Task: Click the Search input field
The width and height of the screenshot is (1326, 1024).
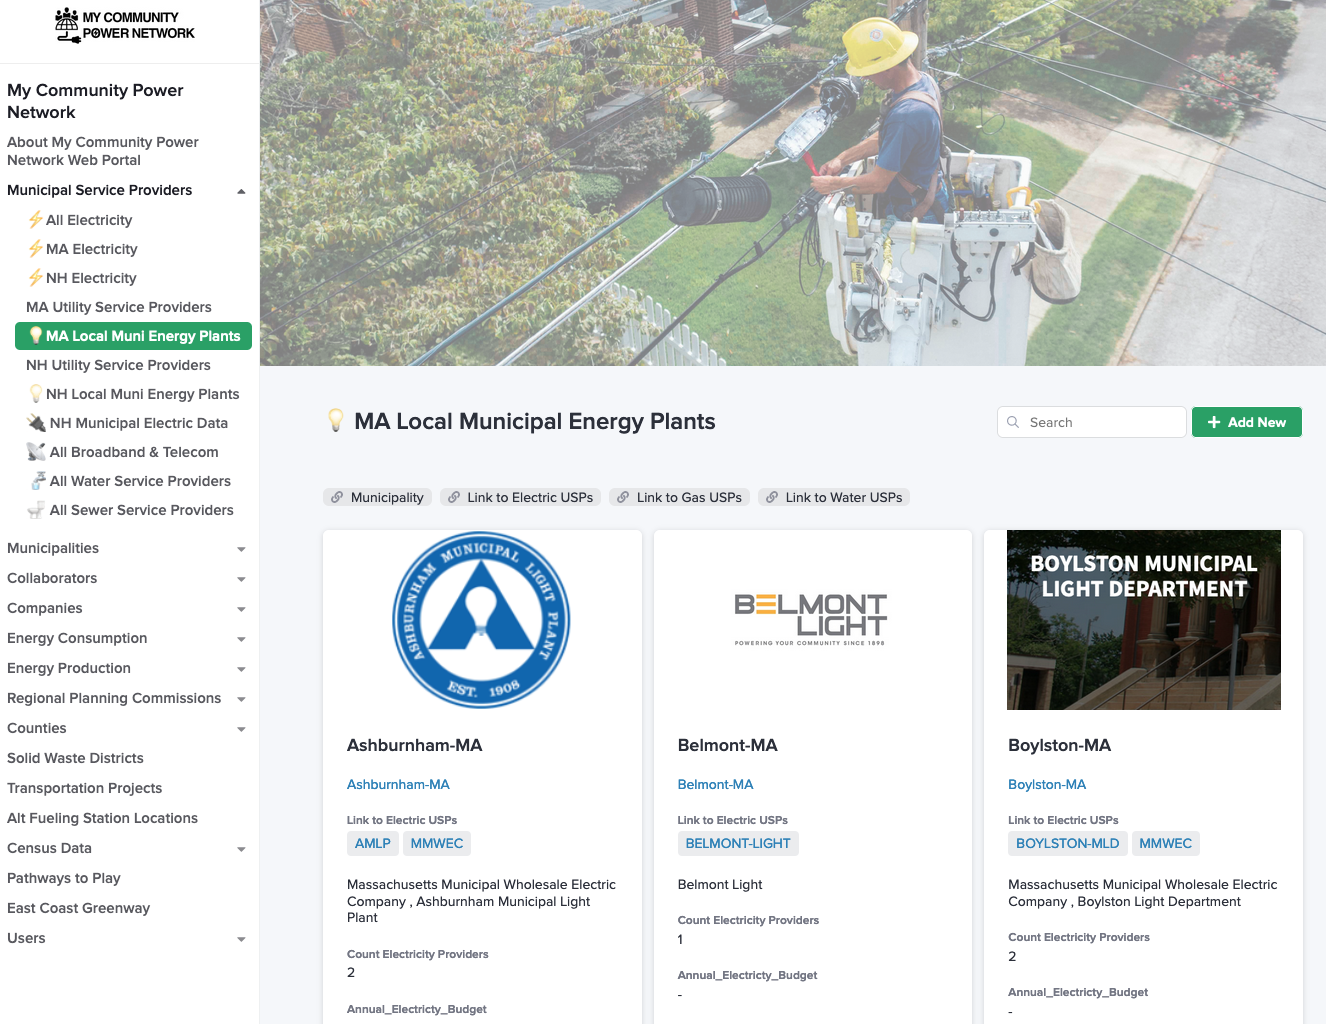Action: click(1092, 422)
